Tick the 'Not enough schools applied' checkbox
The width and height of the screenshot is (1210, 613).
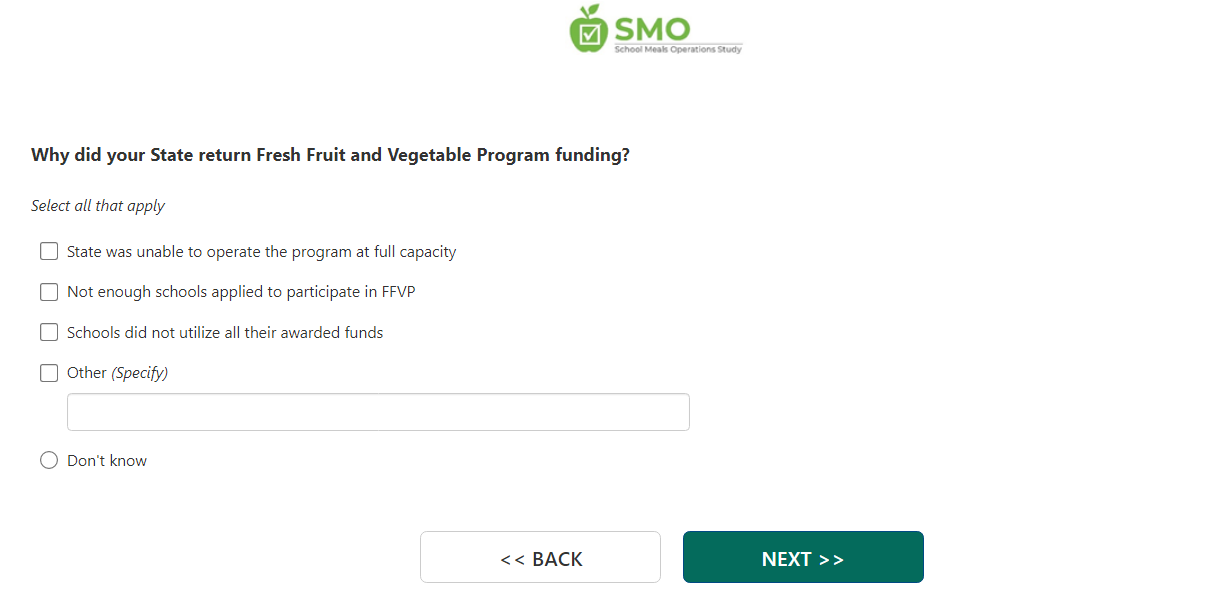pos(49,292)
